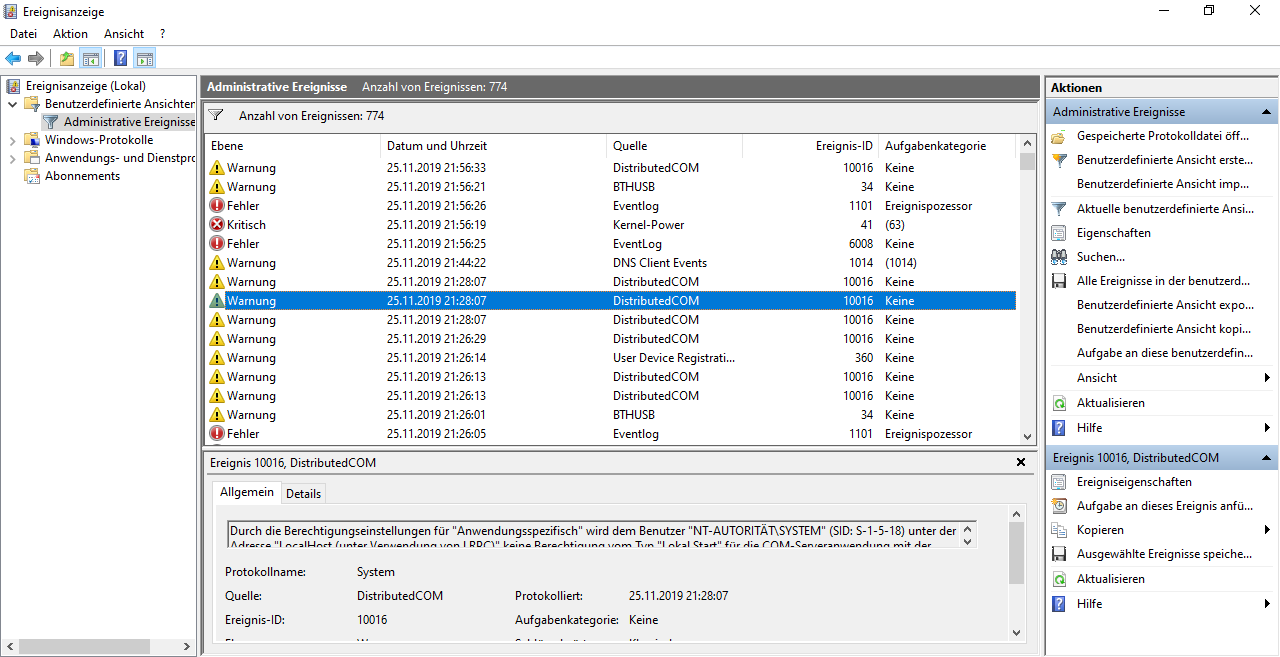Collapse Ereignis 10016 actions section
This screenshot has width=1280, height=657.
point(1266,458)
